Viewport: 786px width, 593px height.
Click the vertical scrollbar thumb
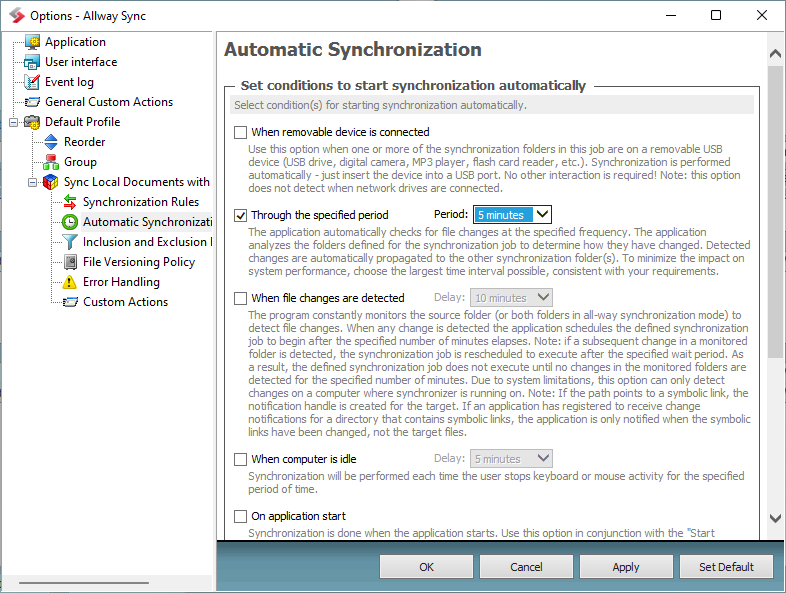[x=775, y=211]
